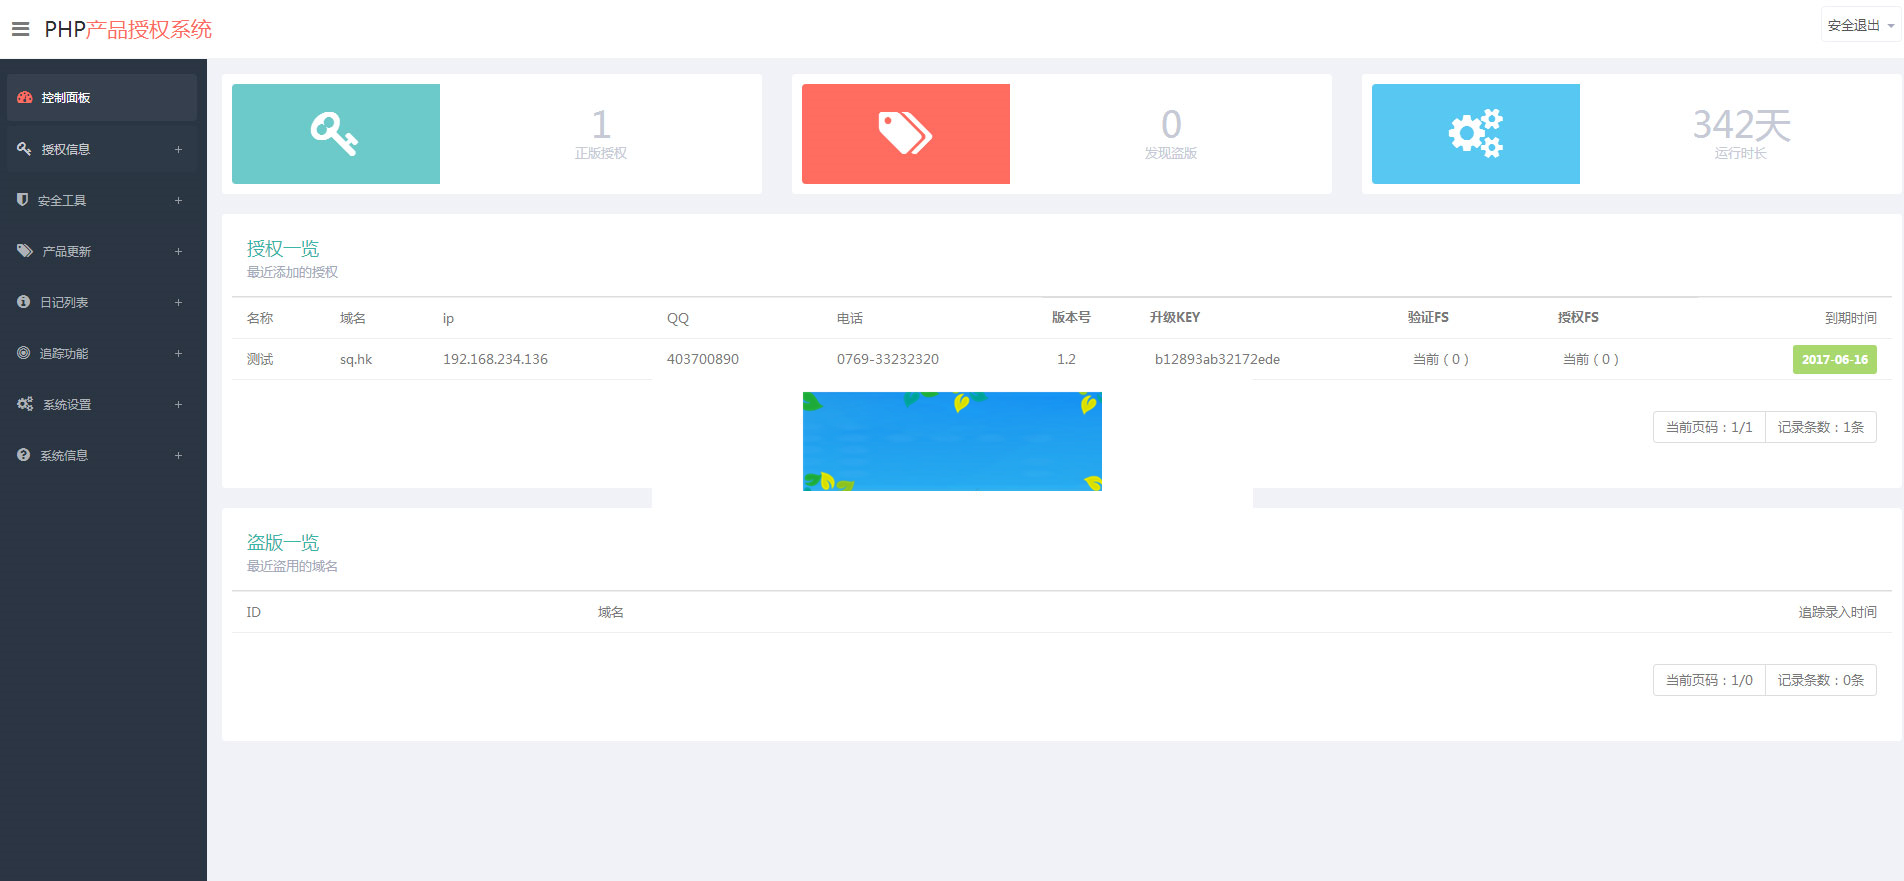Select 控制面板 in the sidebar
The height and width of the screenshot is (881, 1904).
tap(66, 97)
